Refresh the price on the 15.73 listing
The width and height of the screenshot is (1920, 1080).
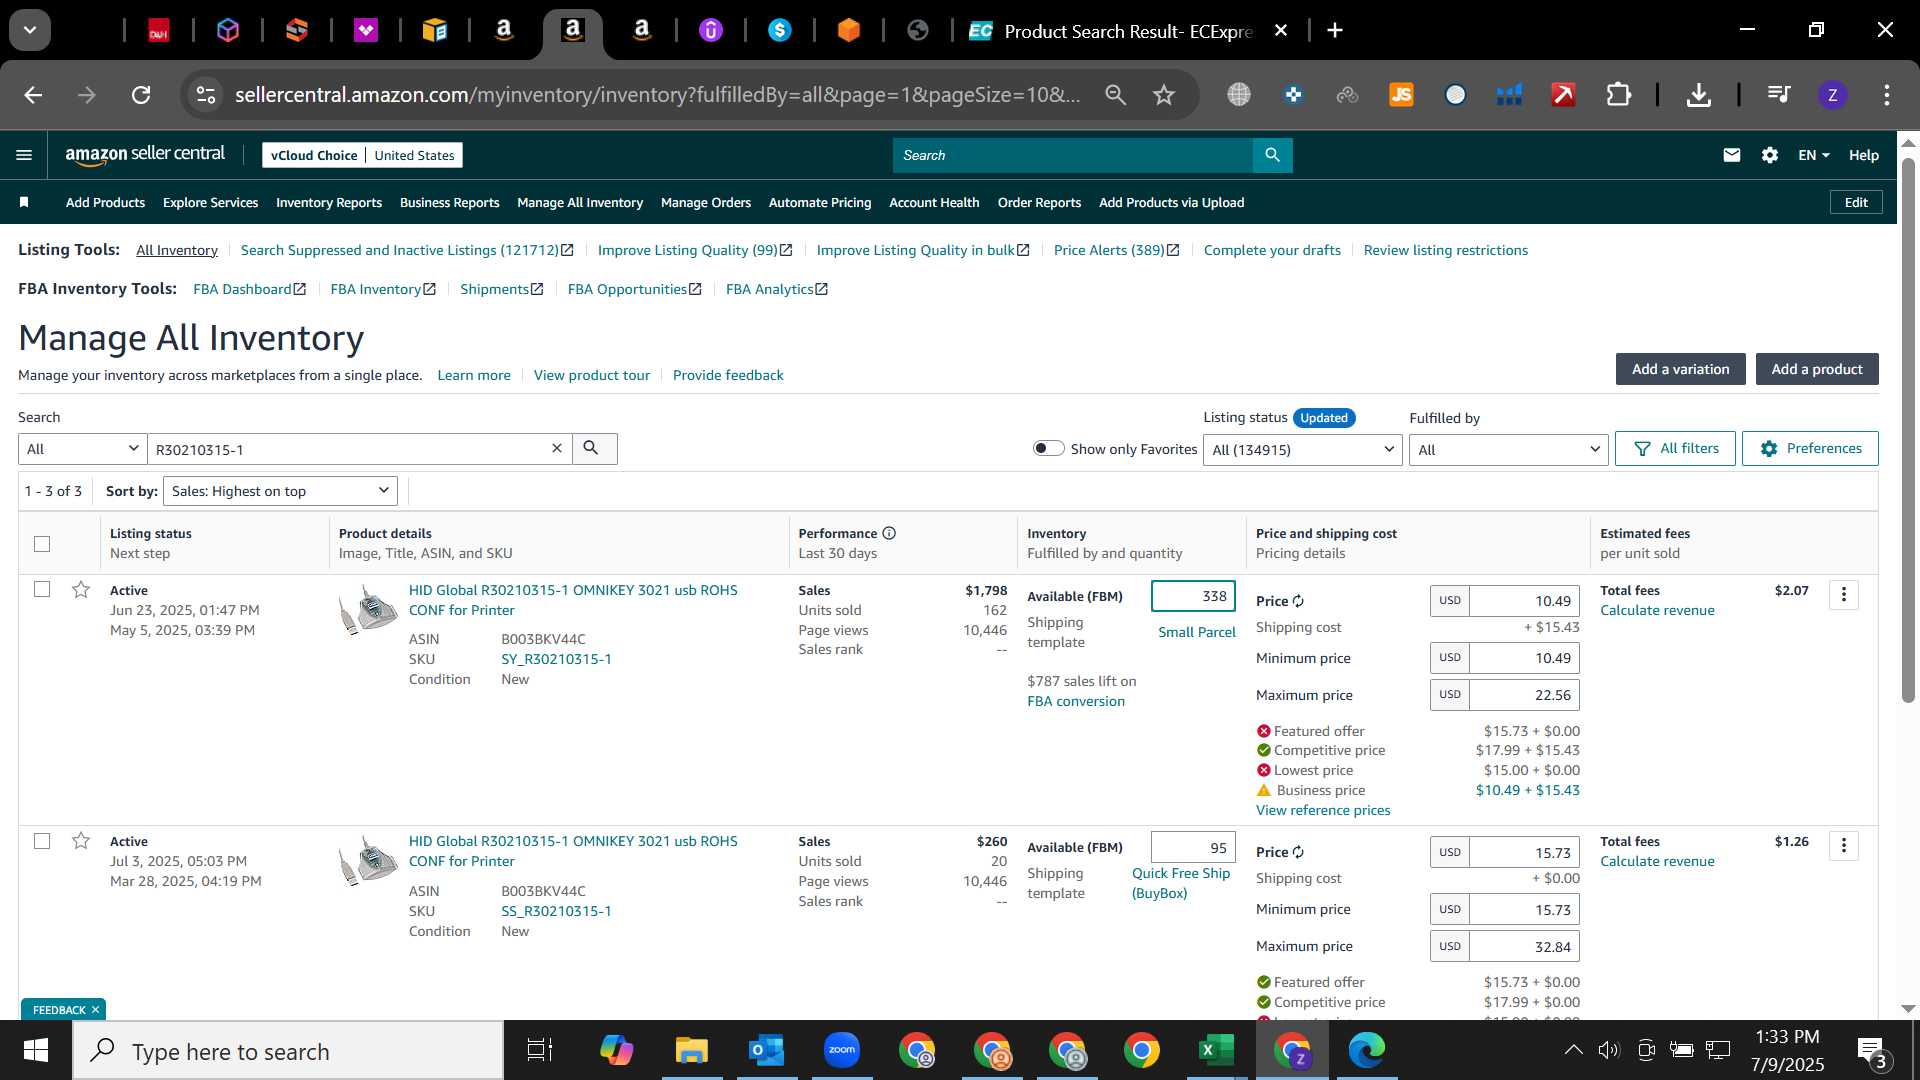coord(1298,852)
